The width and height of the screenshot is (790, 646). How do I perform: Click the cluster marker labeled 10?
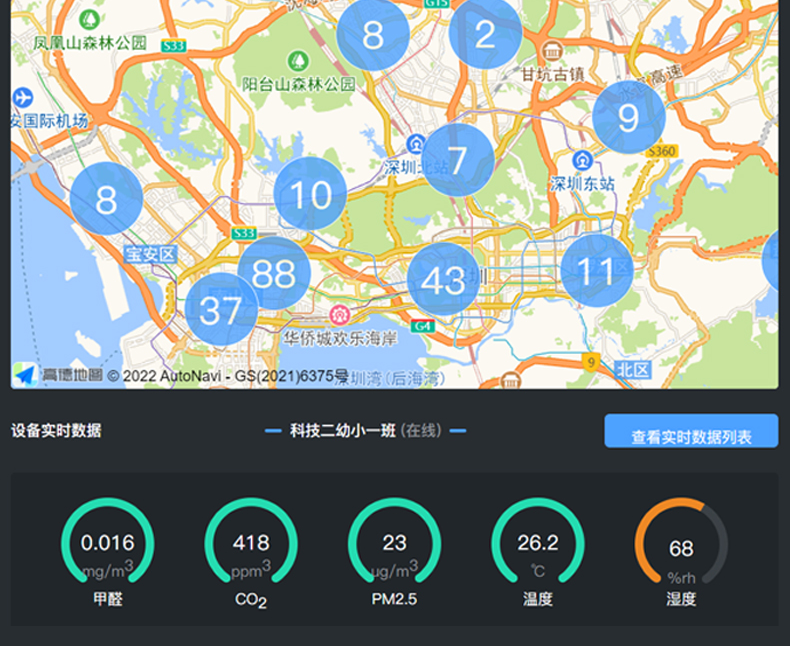(x=310, y=194)
